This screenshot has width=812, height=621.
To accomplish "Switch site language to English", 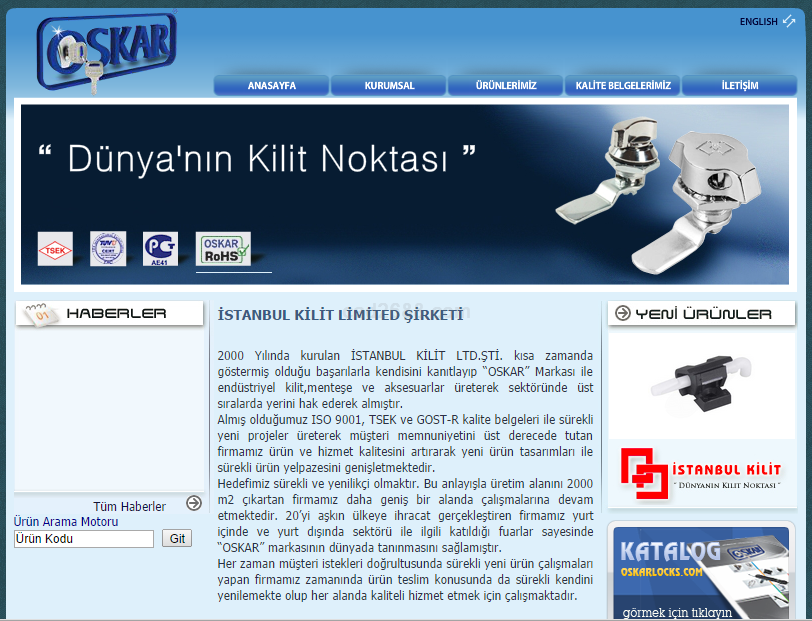I will pos(758,21).
